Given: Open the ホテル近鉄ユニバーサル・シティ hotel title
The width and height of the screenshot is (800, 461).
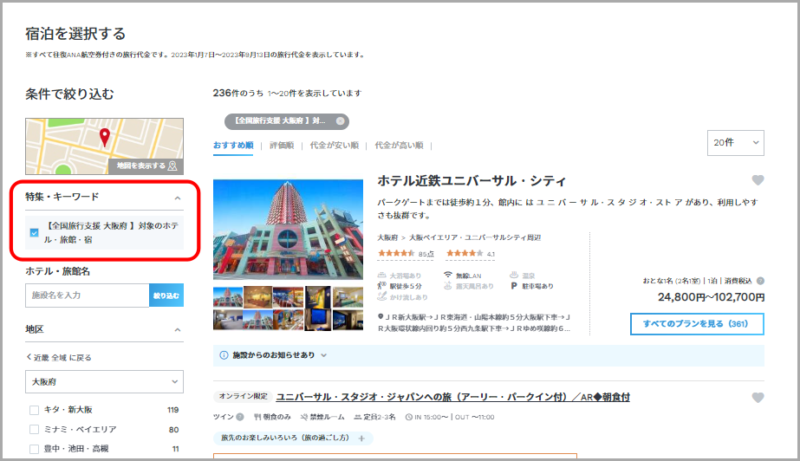Looking at the screenshot, I should tap(472, 181).
